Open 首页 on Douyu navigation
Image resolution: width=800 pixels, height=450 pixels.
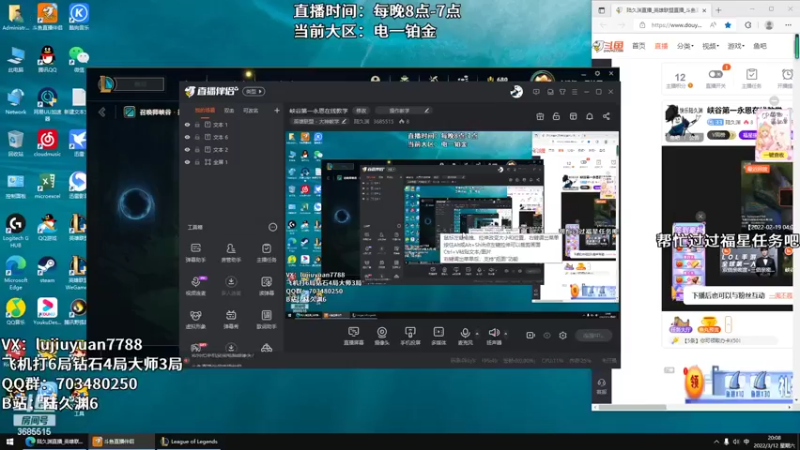pos(638,46)
